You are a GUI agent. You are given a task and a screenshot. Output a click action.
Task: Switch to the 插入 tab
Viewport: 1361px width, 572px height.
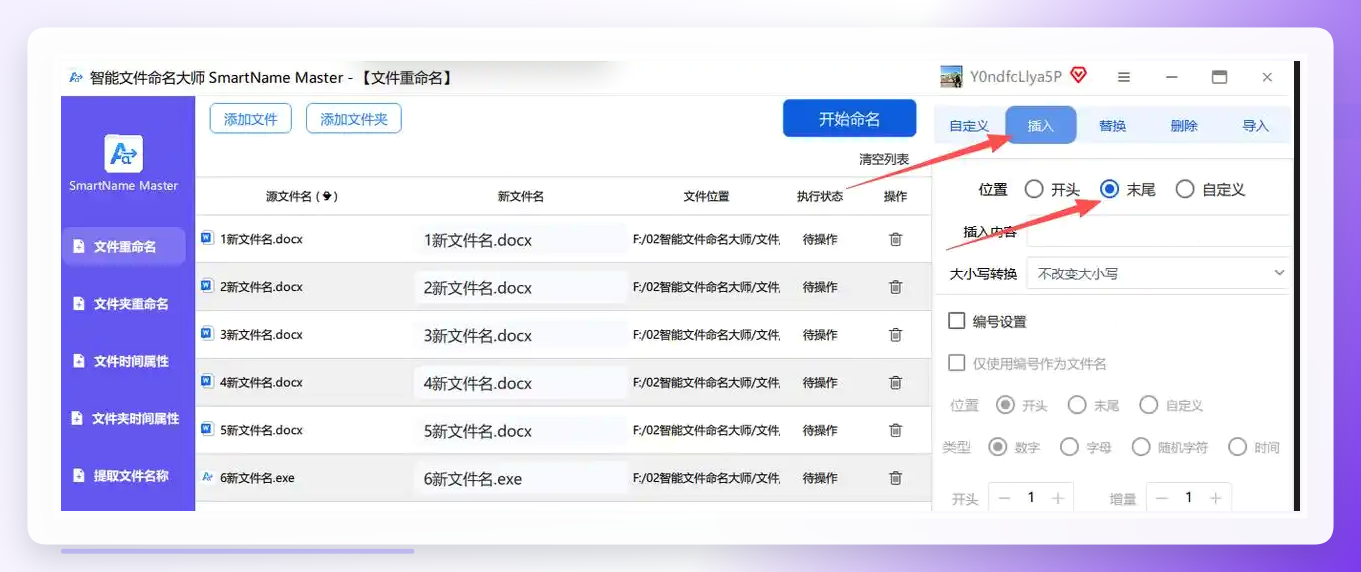click(1041, 126)
